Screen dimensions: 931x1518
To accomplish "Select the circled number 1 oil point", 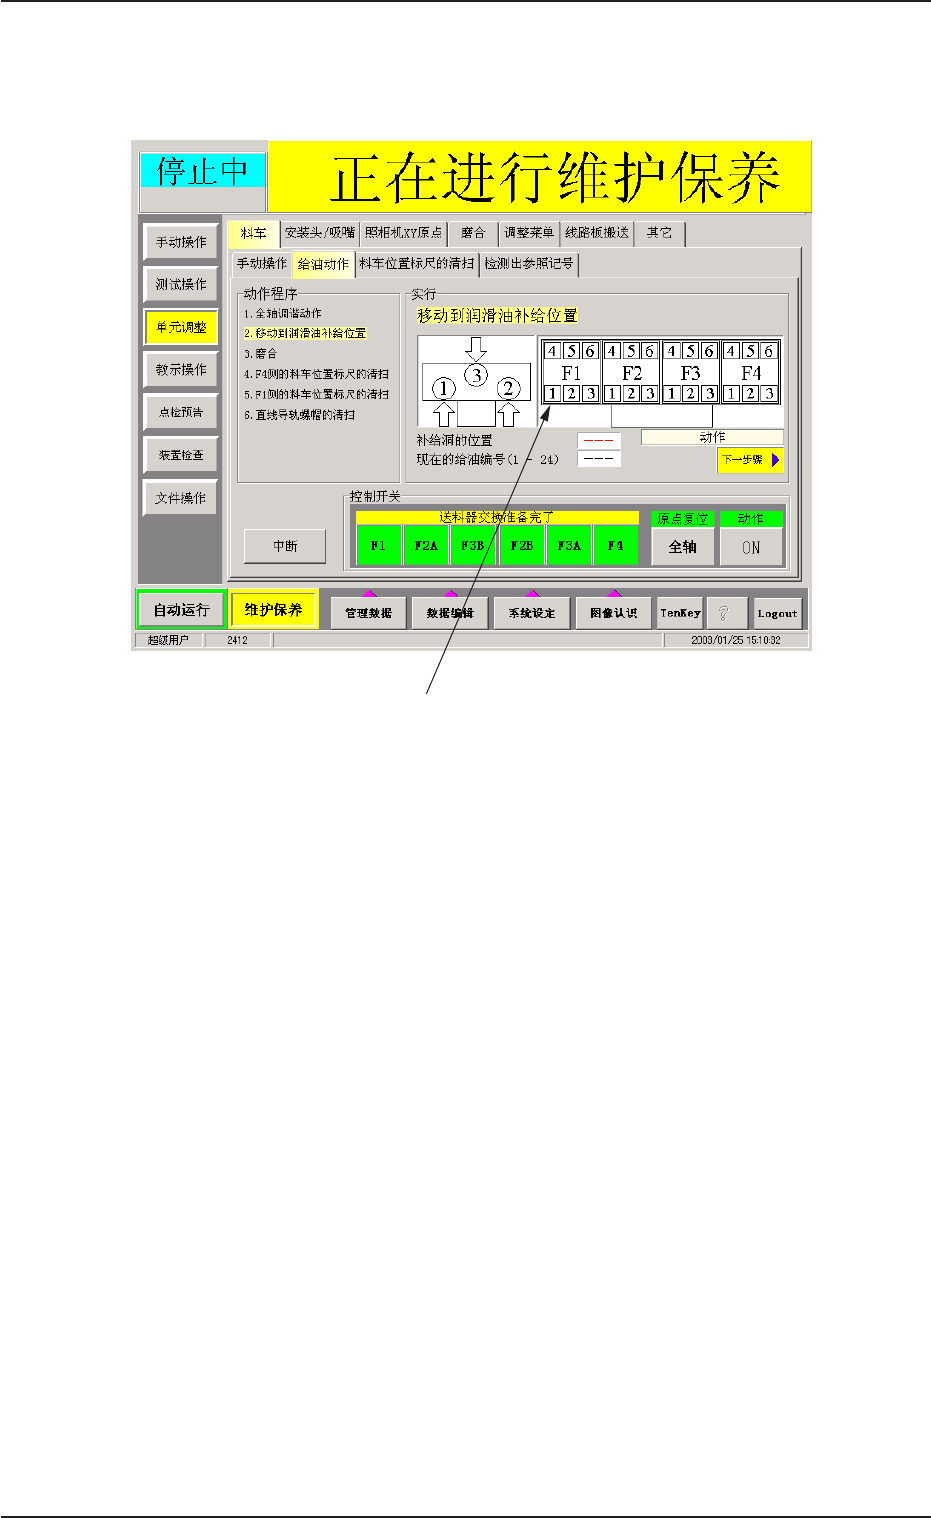I will tap(444, 389).
